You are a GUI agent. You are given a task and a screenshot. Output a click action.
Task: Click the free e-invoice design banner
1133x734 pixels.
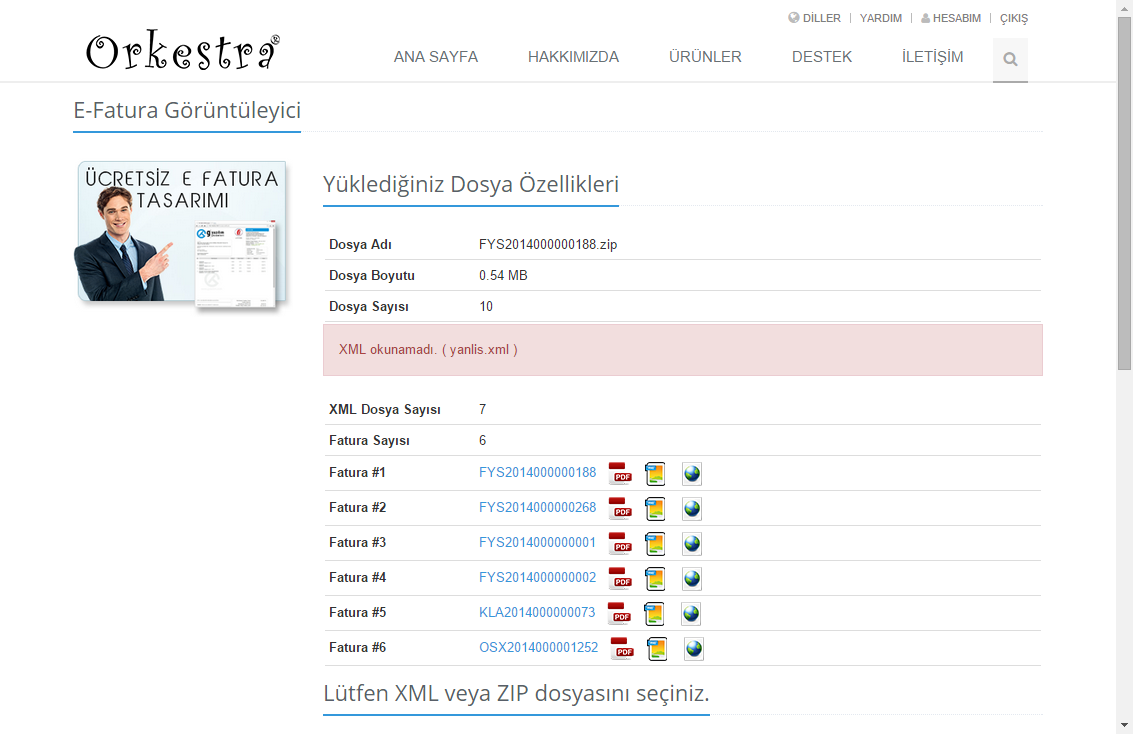point(182,233)
